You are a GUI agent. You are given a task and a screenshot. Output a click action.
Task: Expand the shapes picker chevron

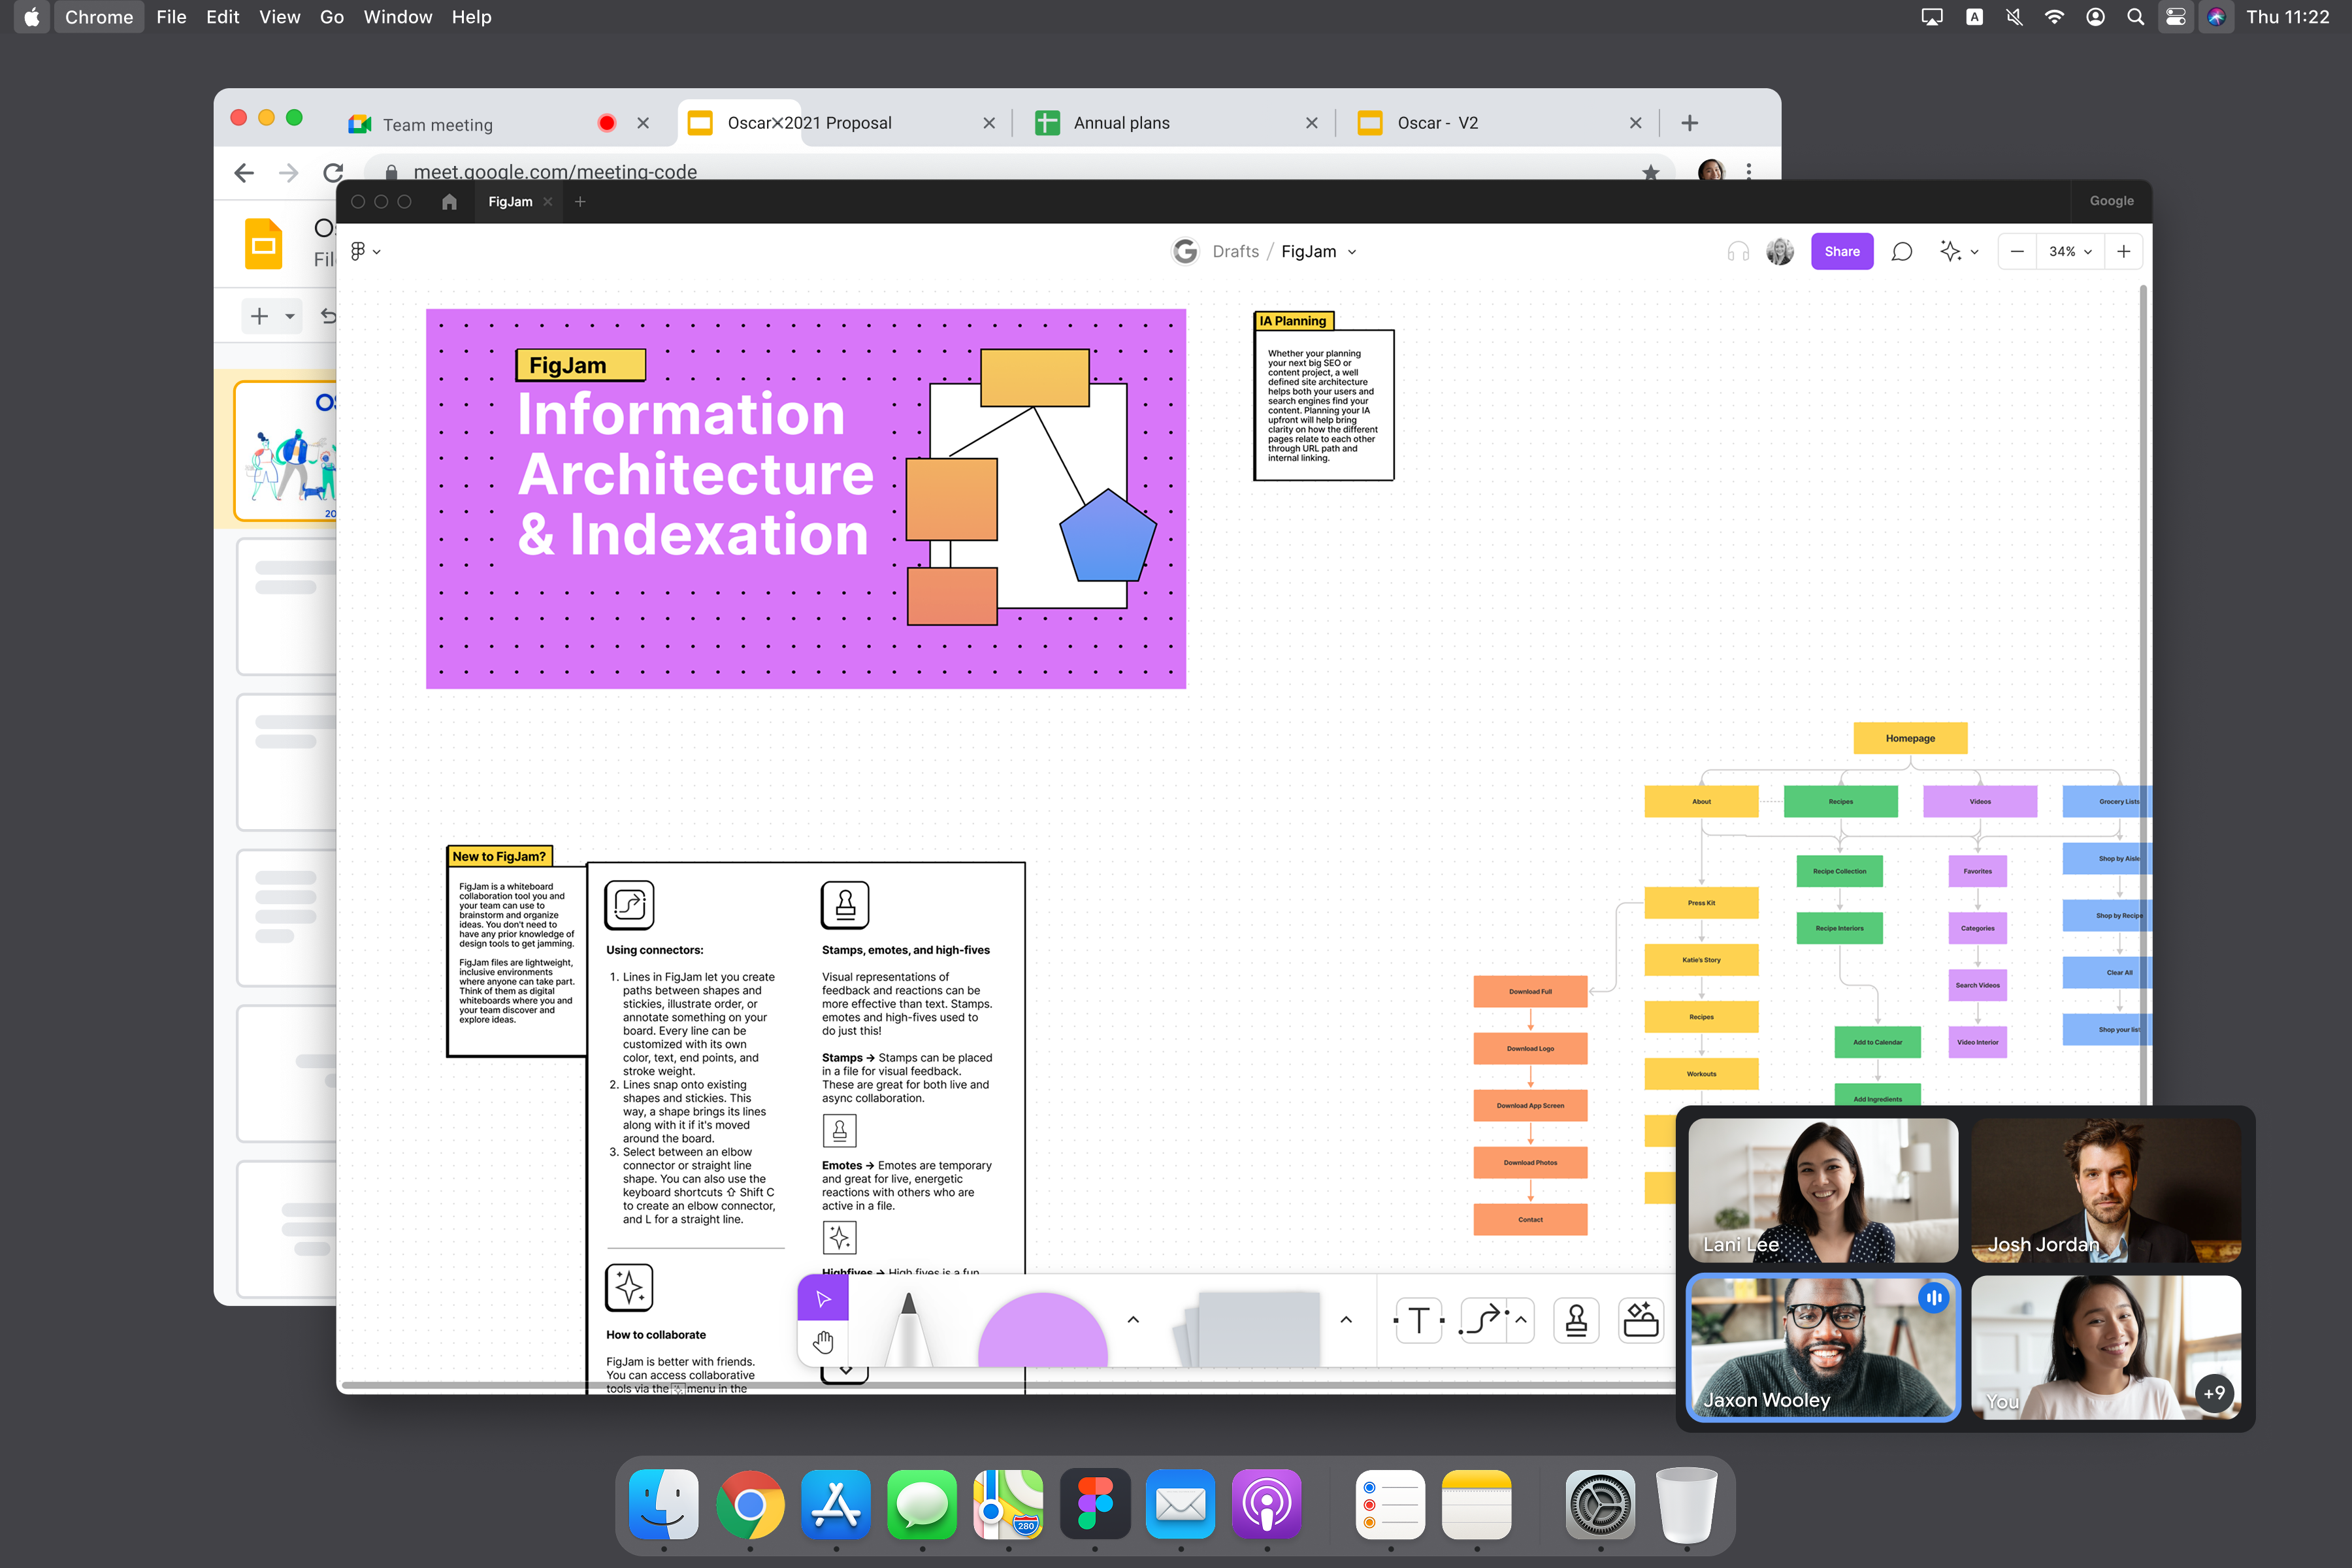pyautogui.click(x=1133, y=1320)
